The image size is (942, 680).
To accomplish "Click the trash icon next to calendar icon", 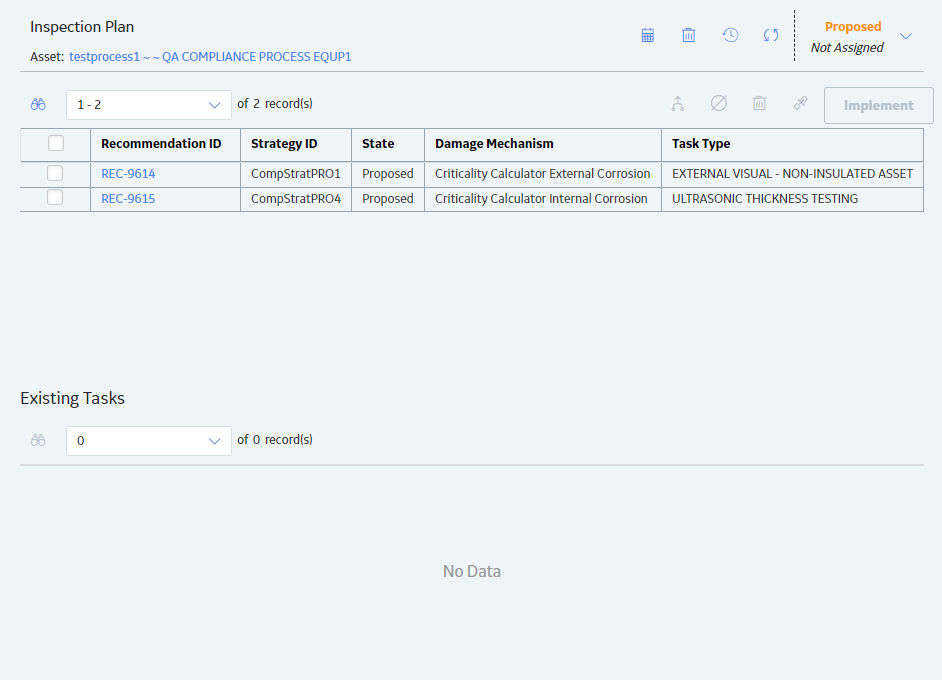I will tap(688, 35).
